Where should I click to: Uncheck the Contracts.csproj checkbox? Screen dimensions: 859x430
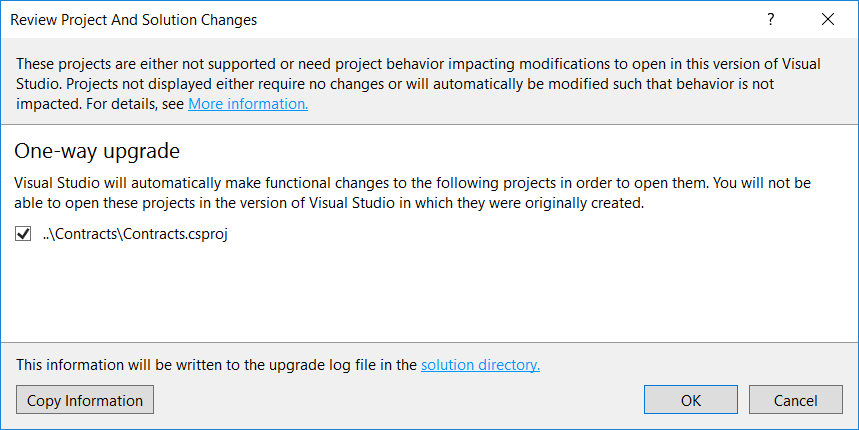click(23, 234)
